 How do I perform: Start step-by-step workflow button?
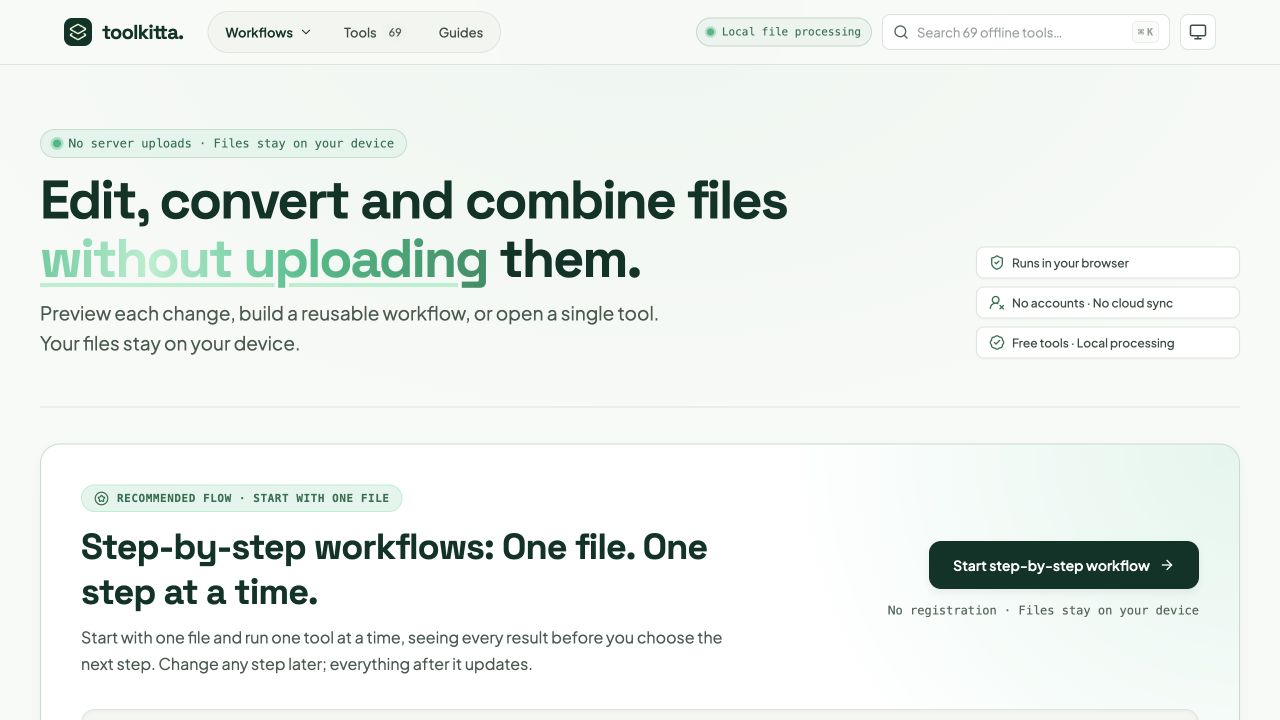click(1064, 565)
